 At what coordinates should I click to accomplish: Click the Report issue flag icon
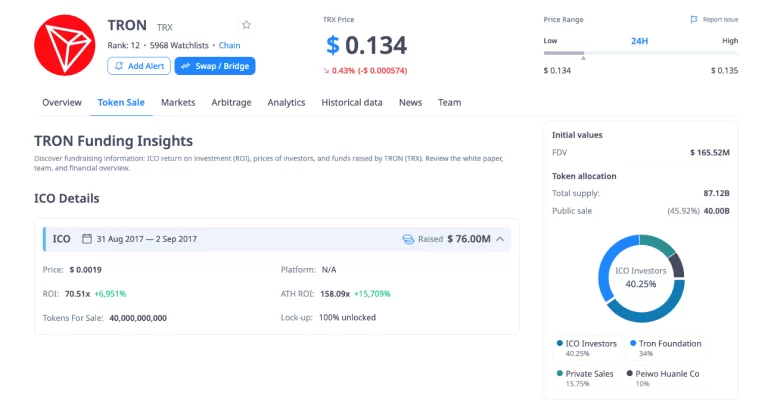(x=694, y=20)
